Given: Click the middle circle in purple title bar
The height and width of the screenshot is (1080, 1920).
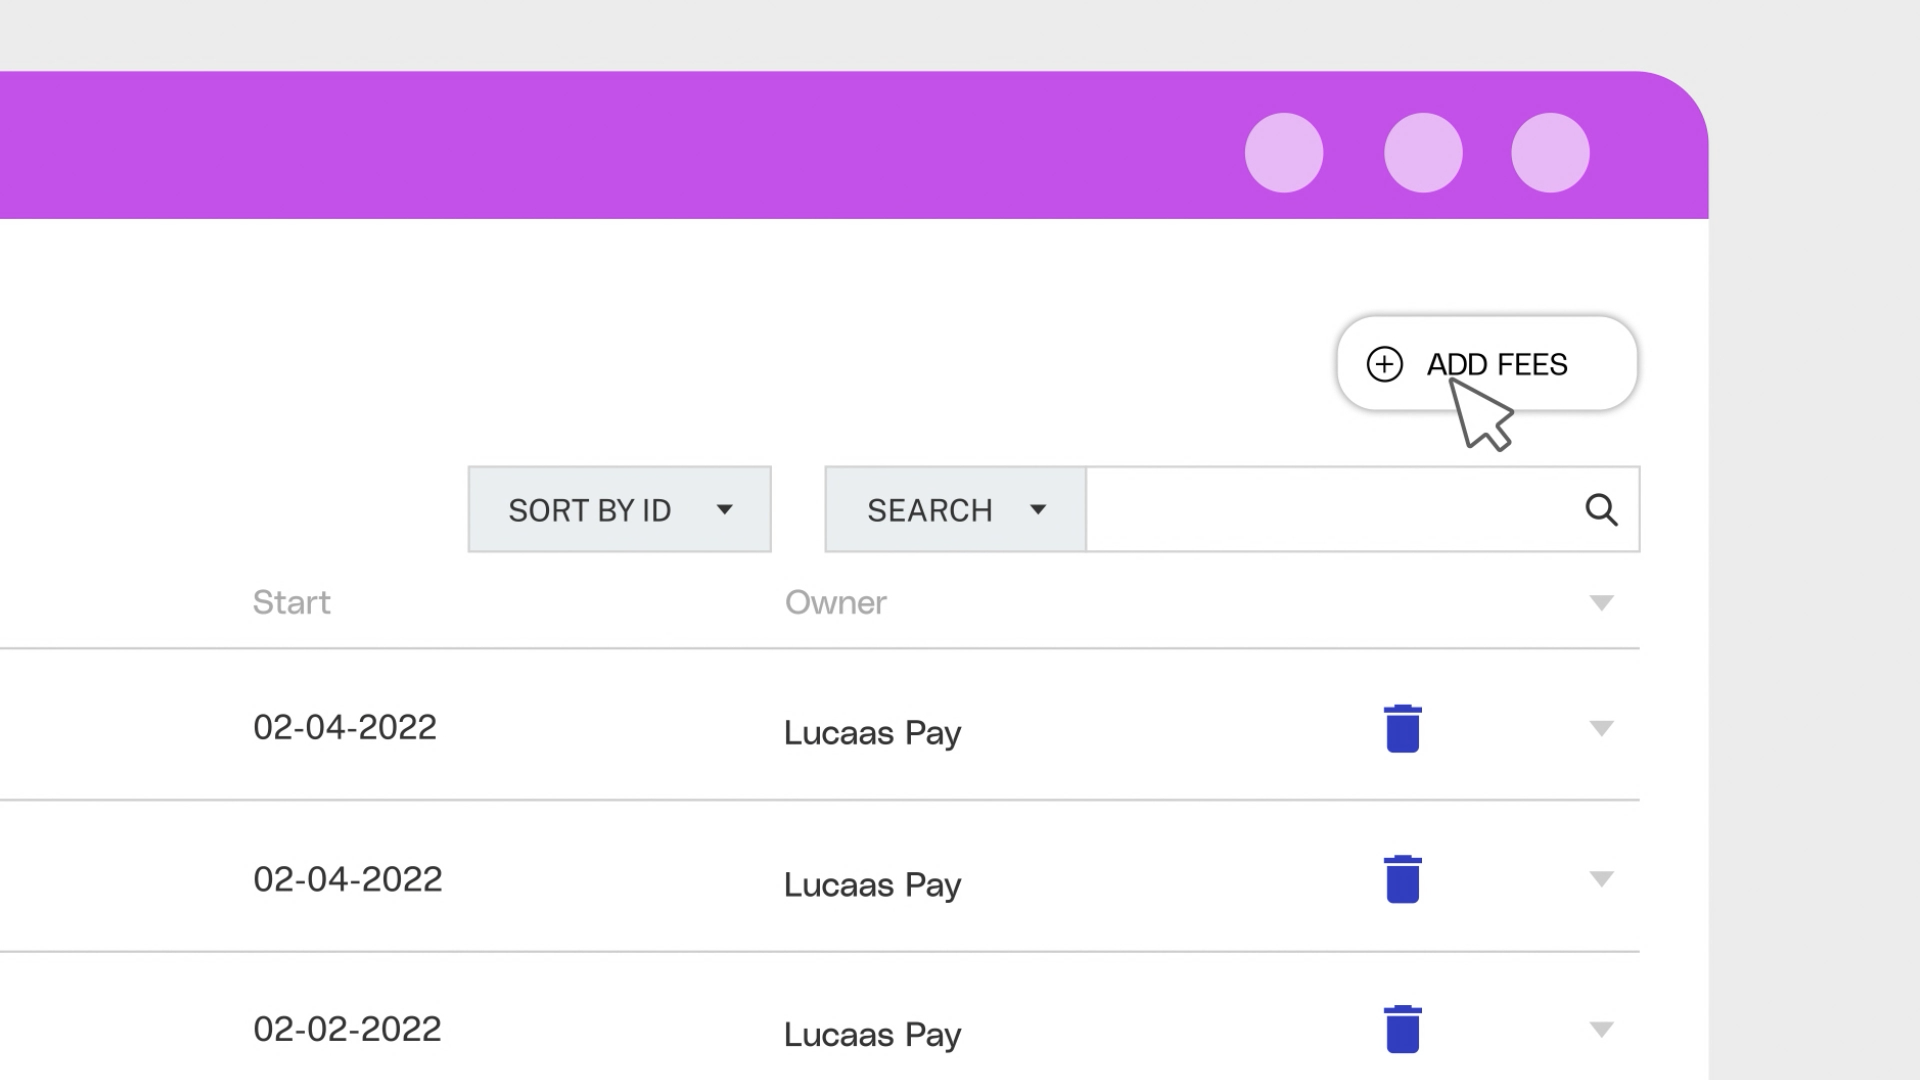Looking at the screenshot, I should click(1423, 153).
